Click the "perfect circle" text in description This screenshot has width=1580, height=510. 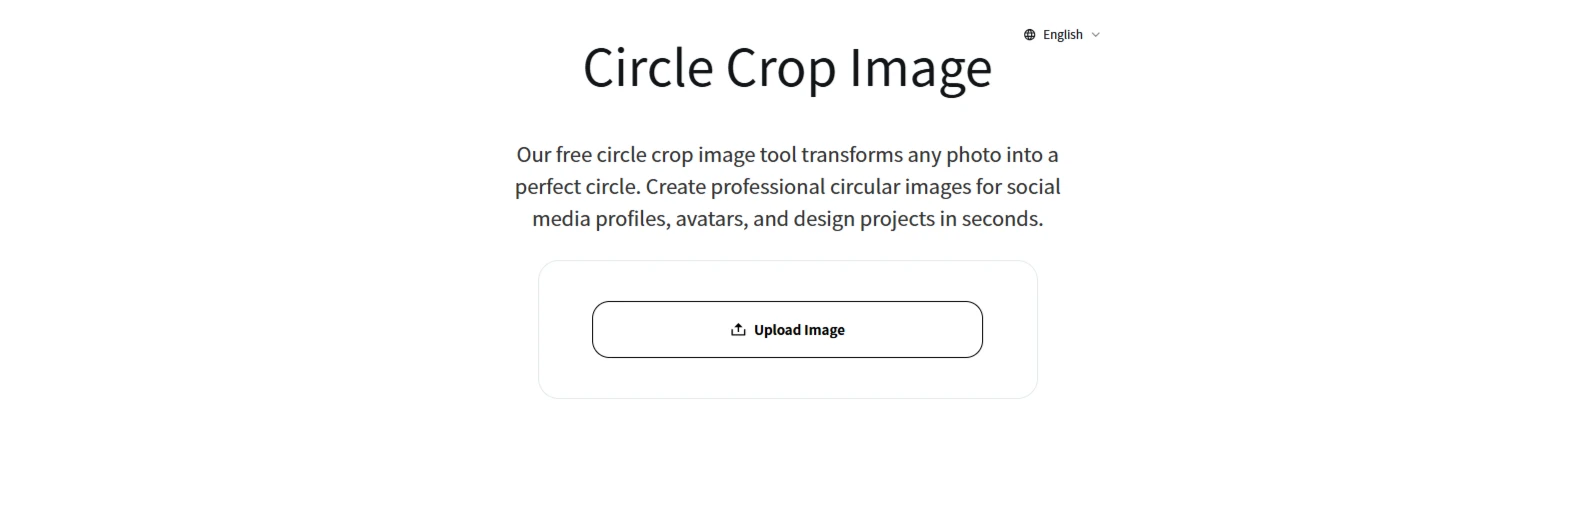pos(577,187)
